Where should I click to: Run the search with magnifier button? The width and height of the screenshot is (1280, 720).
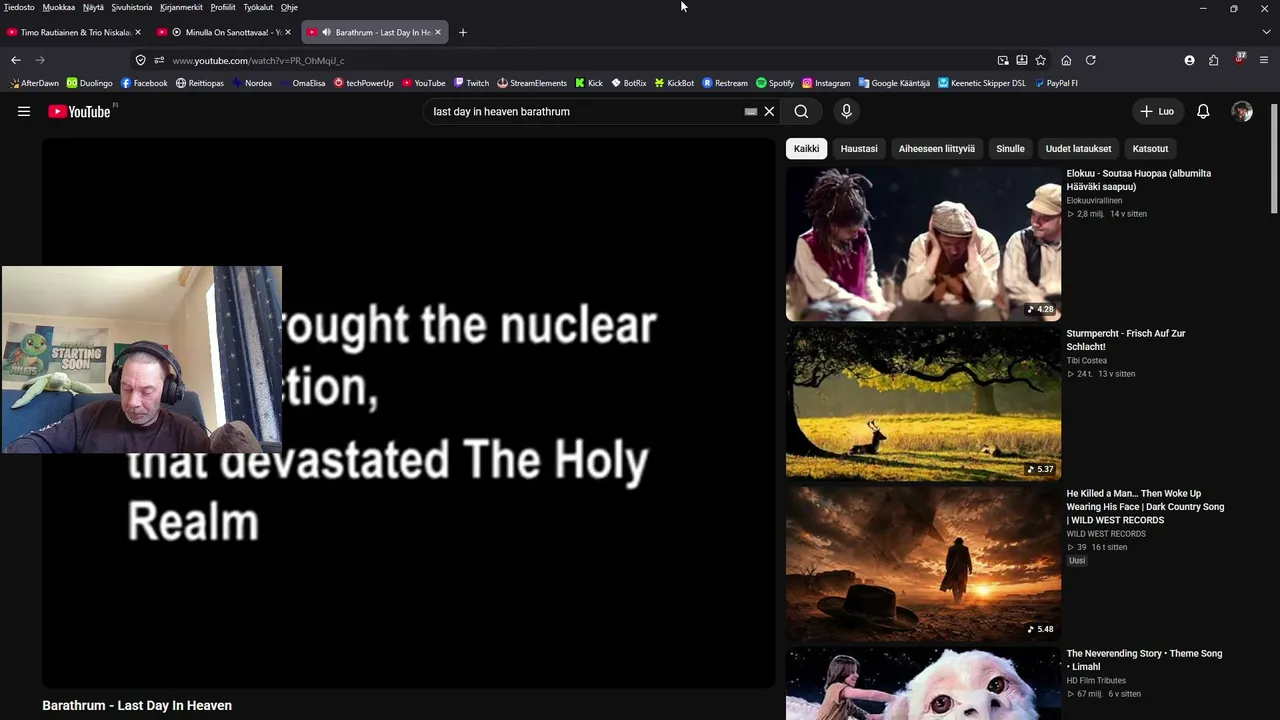coord(801,112)
